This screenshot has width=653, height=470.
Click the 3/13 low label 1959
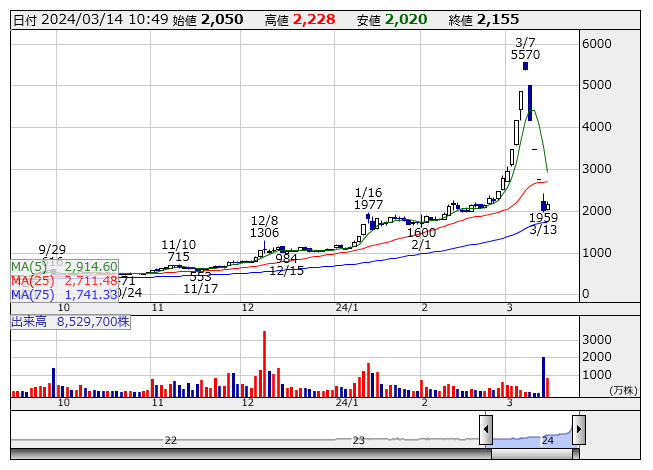click(x=543, y=217)
